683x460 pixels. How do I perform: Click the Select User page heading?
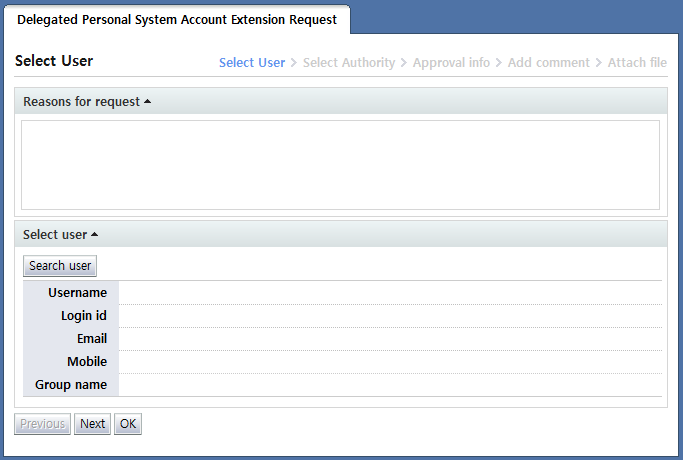click(54, 61)
